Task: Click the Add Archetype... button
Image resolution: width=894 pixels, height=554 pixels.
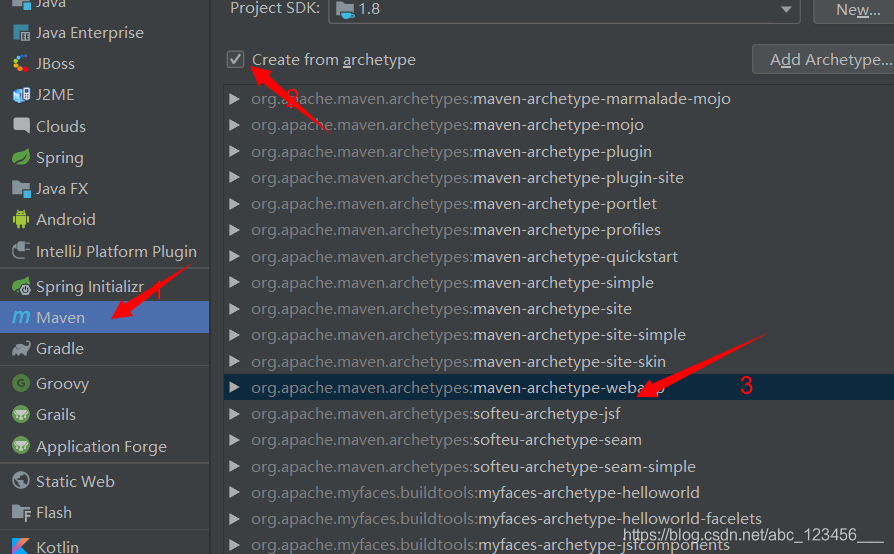Action: click(x=824, y=59)
